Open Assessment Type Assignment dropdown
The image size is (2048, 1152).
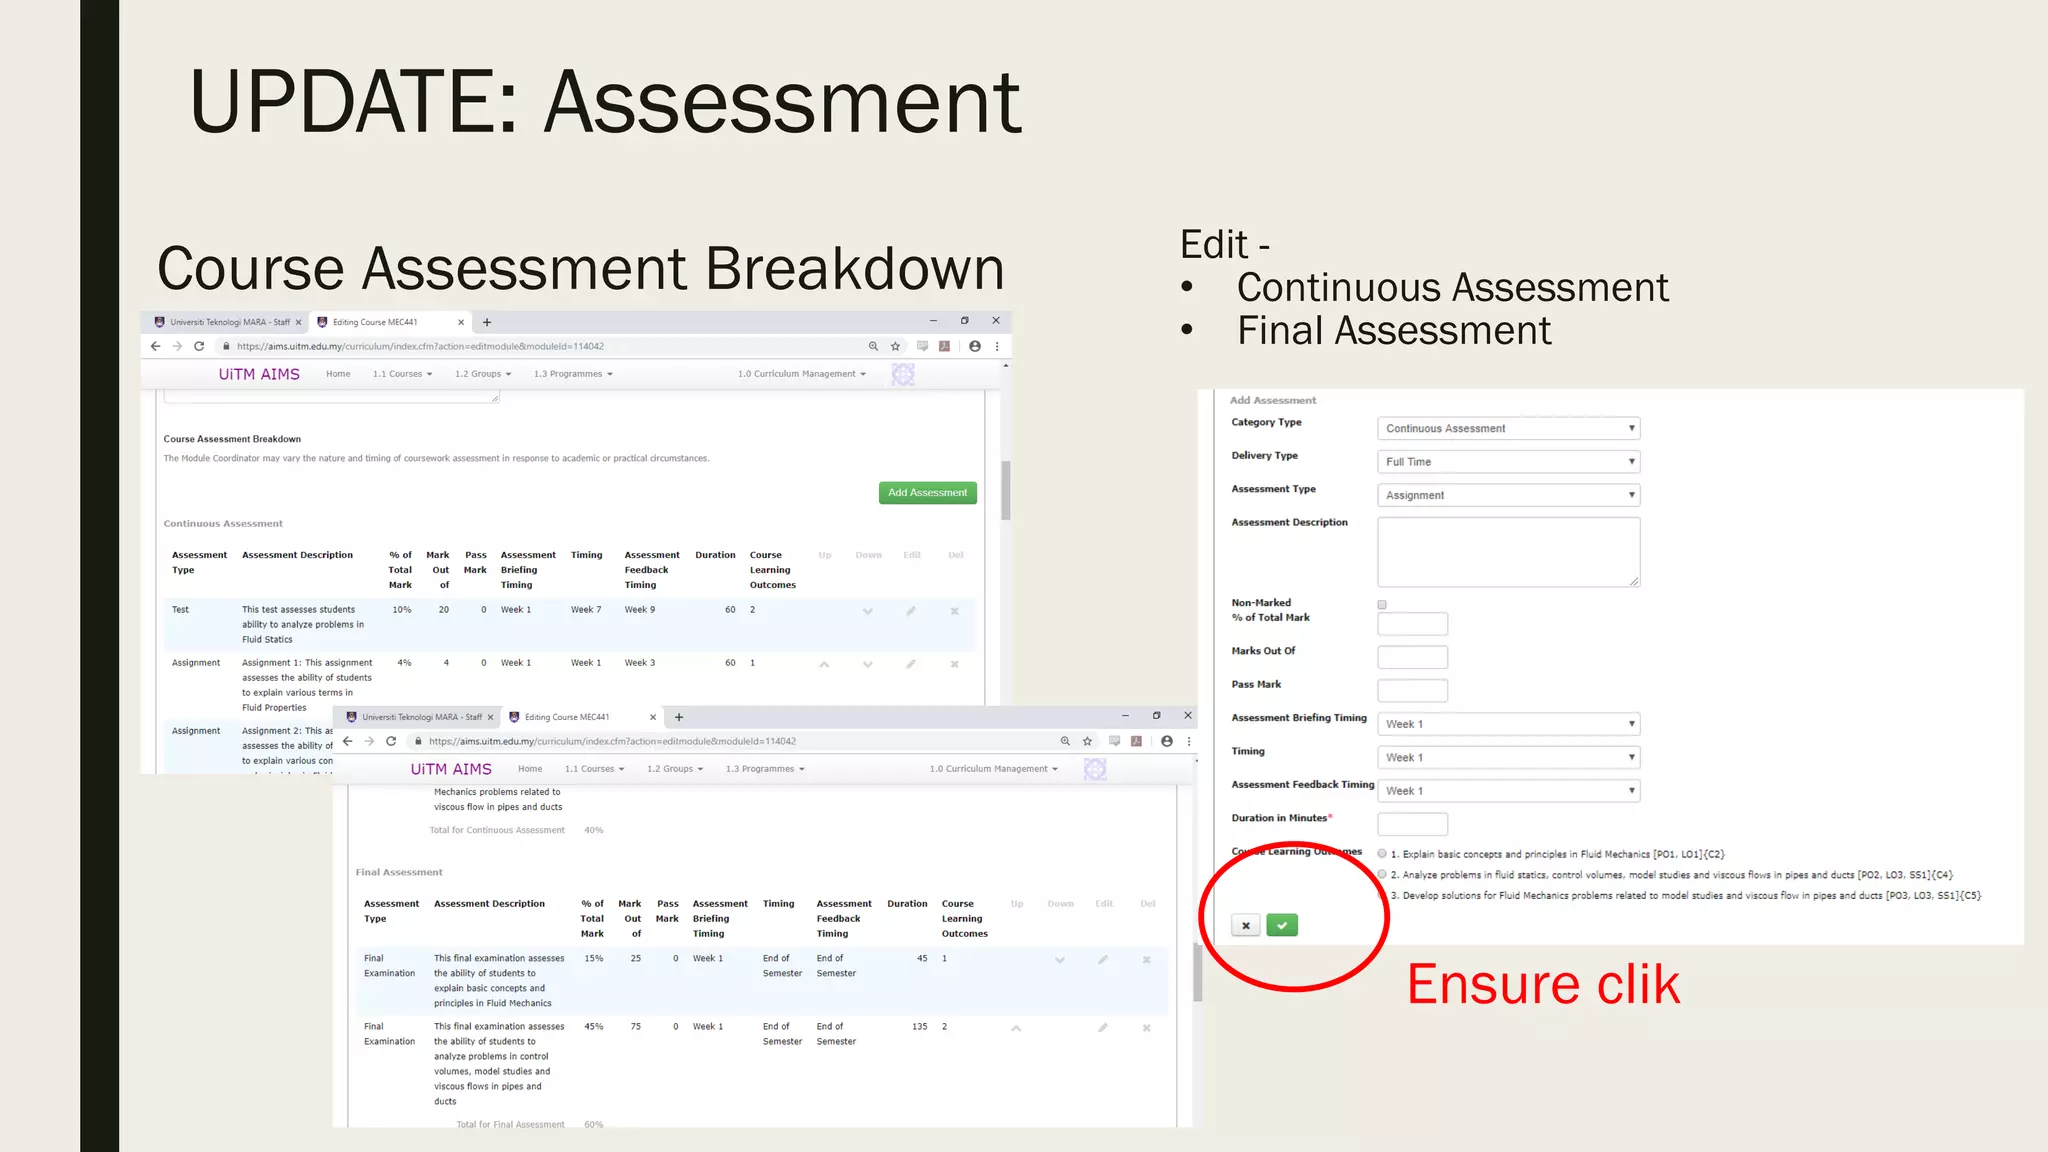[x=1508, y=495]
